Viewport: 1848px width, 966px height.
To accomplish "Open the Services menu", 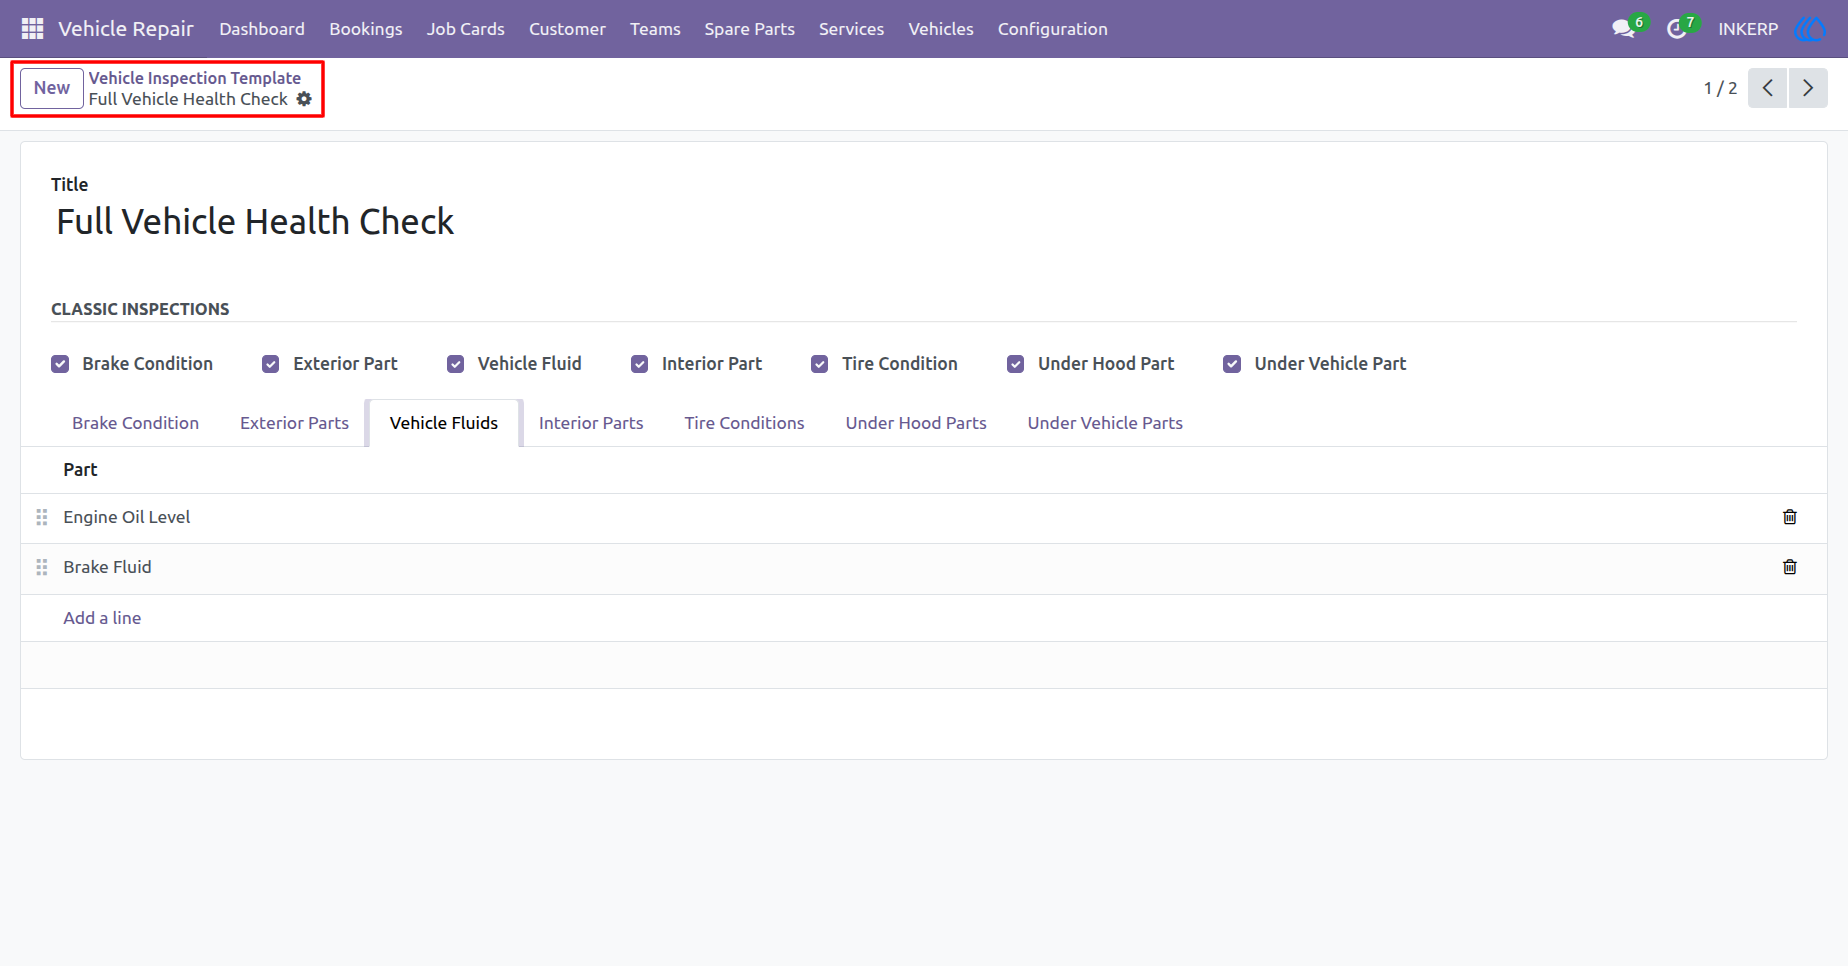I will click(851, 29).
